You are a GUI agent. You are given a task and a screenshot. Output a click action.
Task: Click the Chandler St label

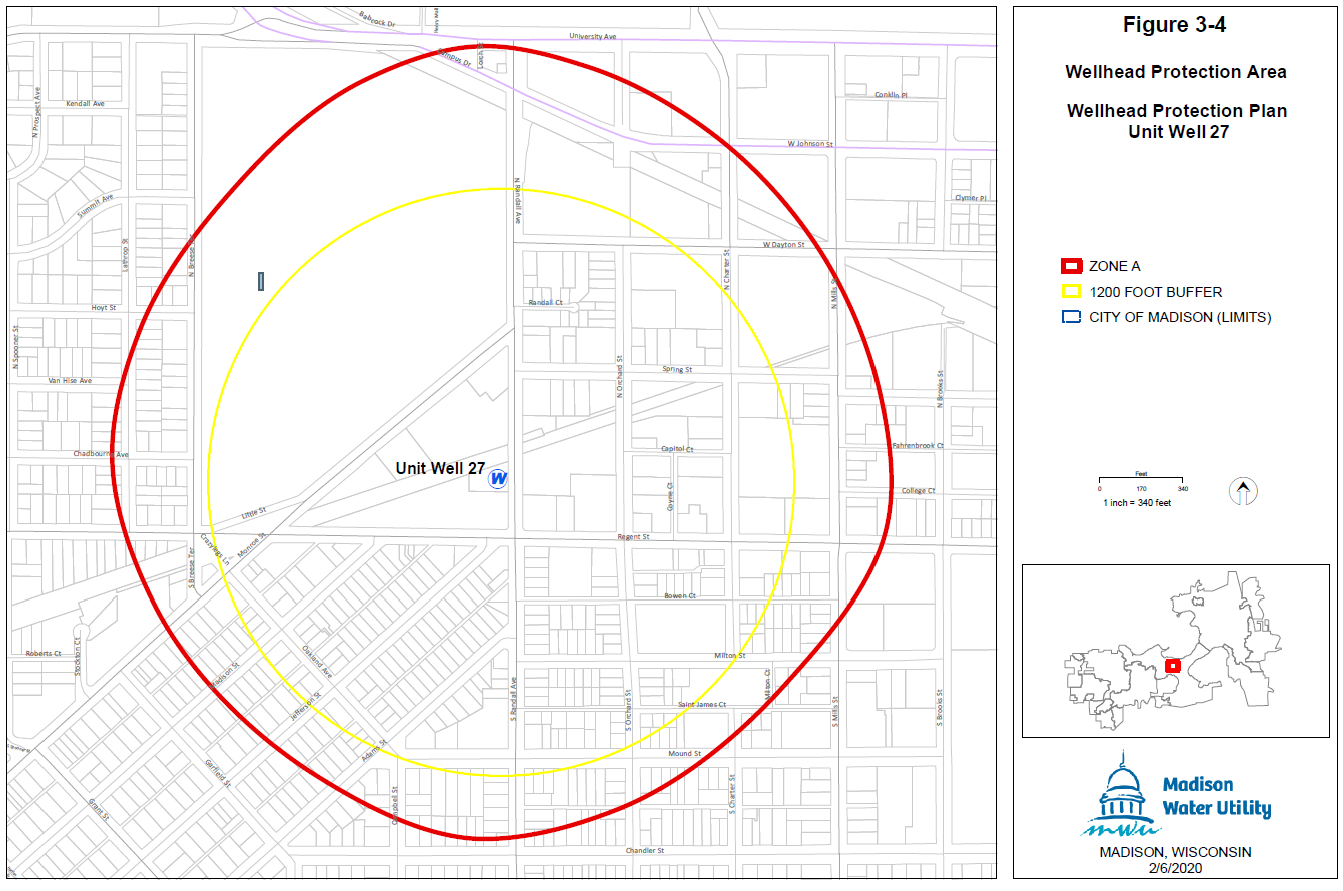(644, 851)
